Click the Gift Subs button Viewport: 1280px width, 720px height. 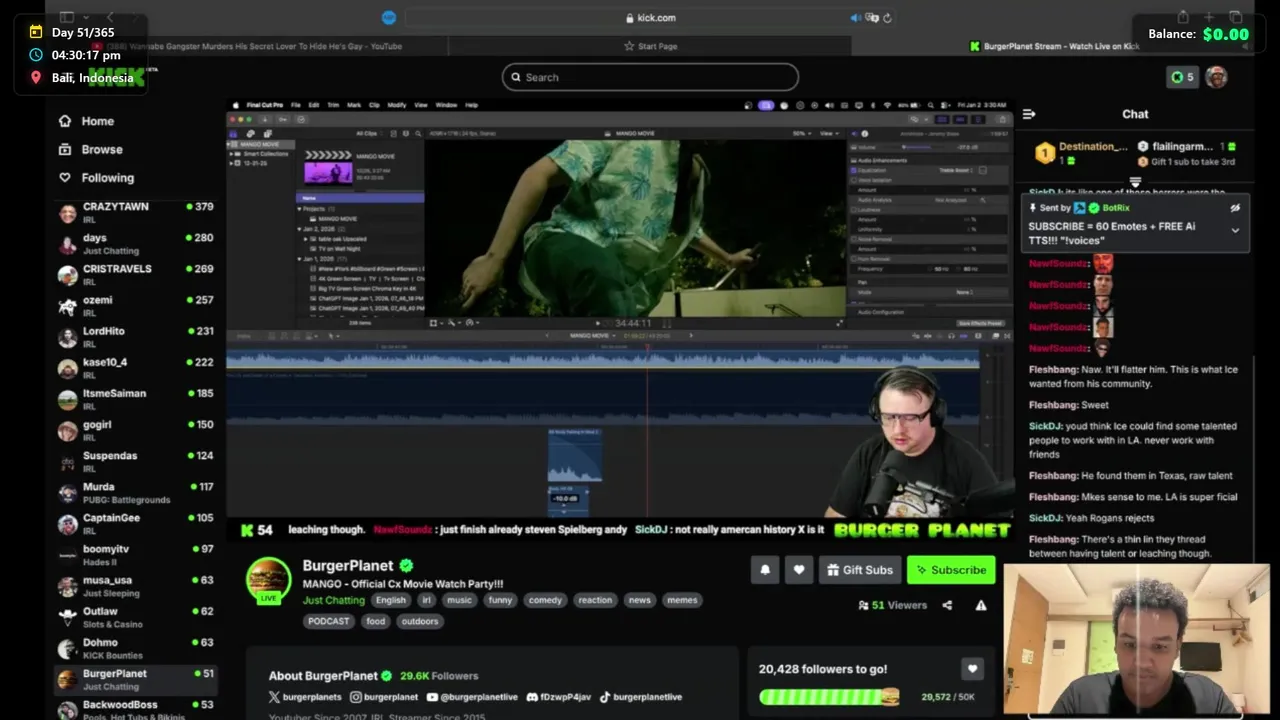[860, 570]
